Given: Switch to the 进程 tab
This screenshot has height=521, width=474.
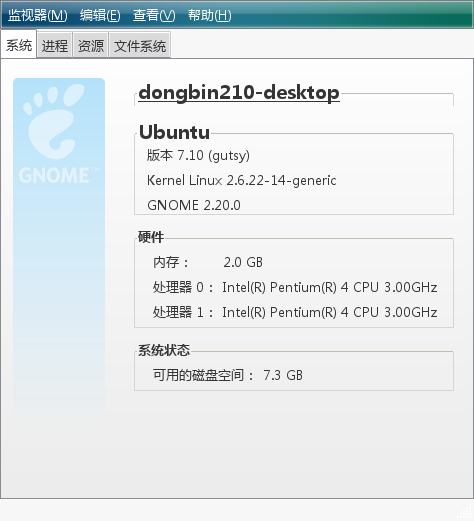Looking at the screenshot, I should (x=55, y=45).
